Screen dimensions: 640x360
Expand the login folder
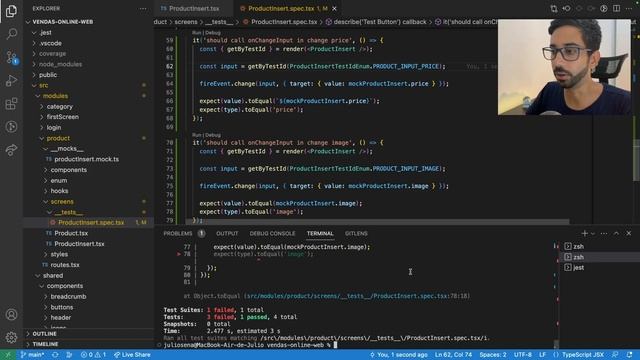click(53, 127)
